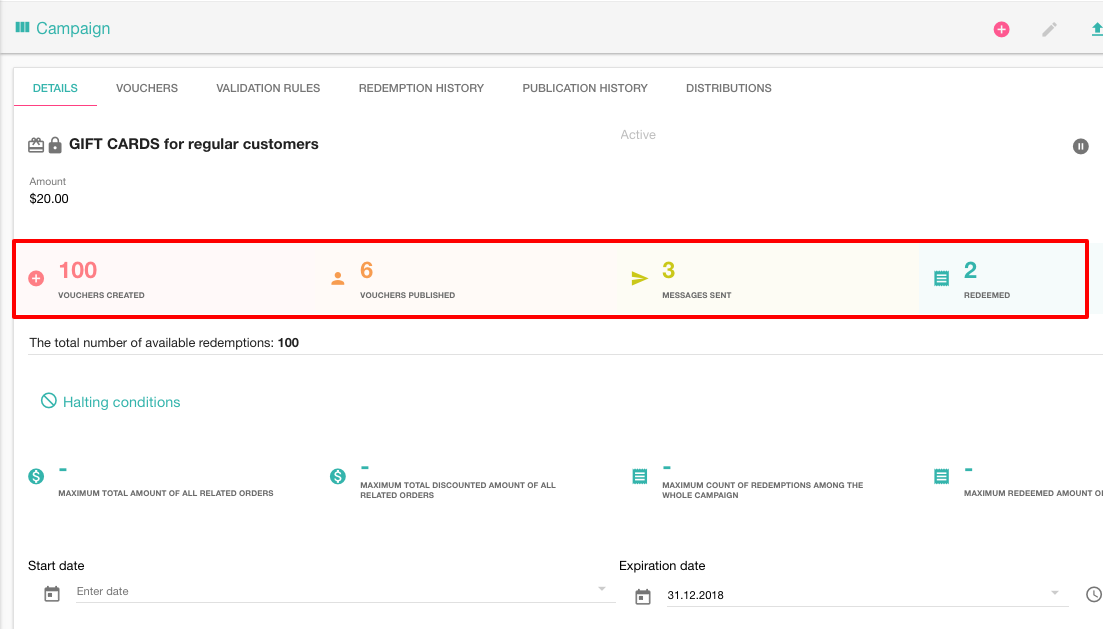The width and height of the screenshot is (1103, 629).
Task: Click the Campaign header title
Action: [73, 28]
